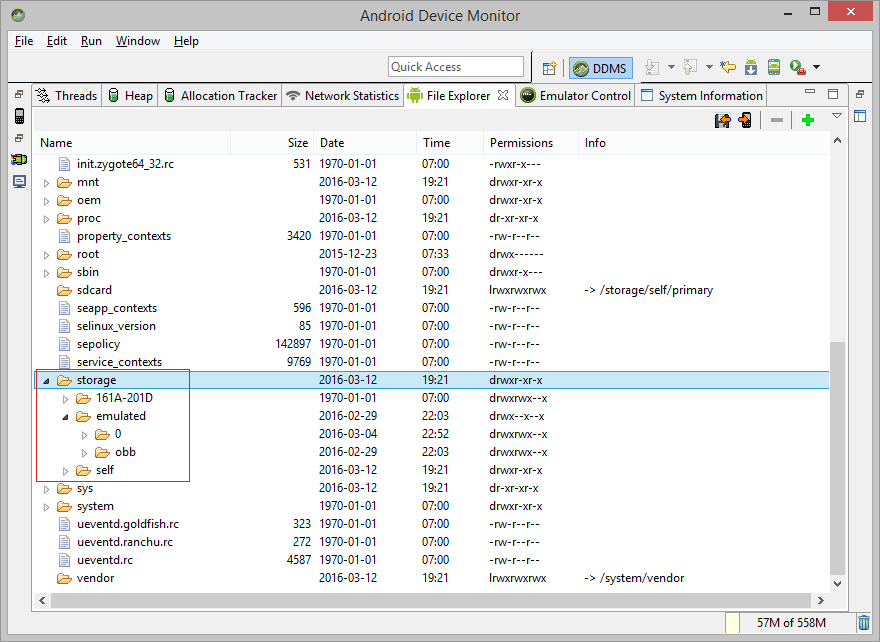880x642 pixels.
Task: Run garbage collector trash icon
Action: coord(864,622)
